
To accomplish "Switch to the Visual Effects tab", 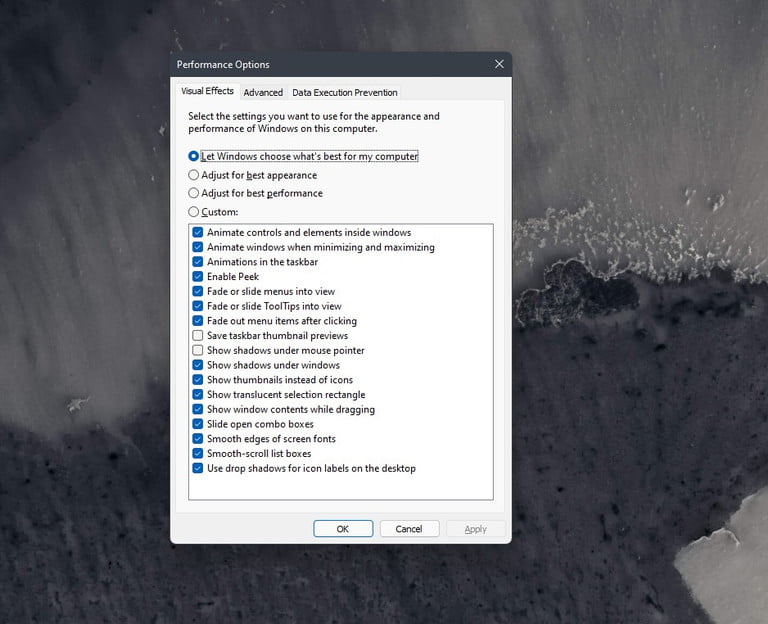I will (207, 91).
